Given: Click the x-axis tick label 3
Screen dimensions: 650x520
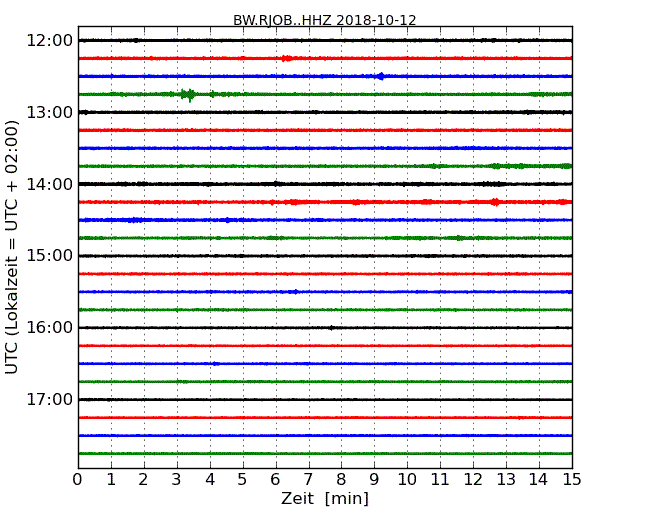Looking at the screenshot, I should coord(177,480).
